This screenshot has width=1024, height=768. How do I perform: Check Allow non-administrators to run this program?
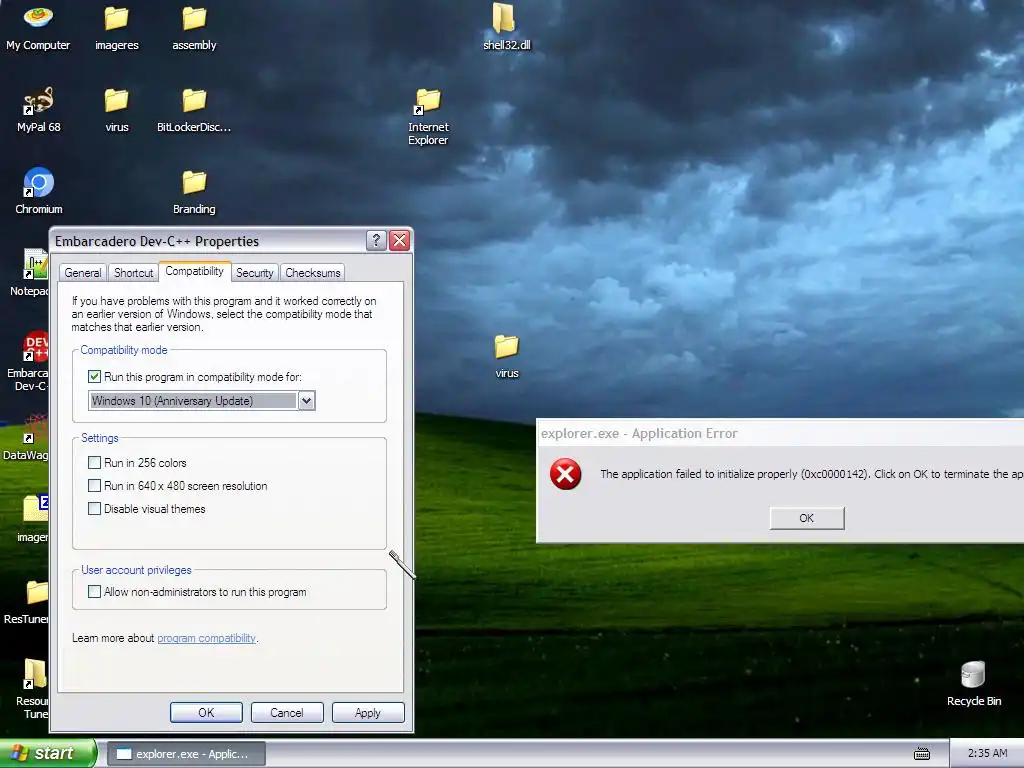[95, 592]
